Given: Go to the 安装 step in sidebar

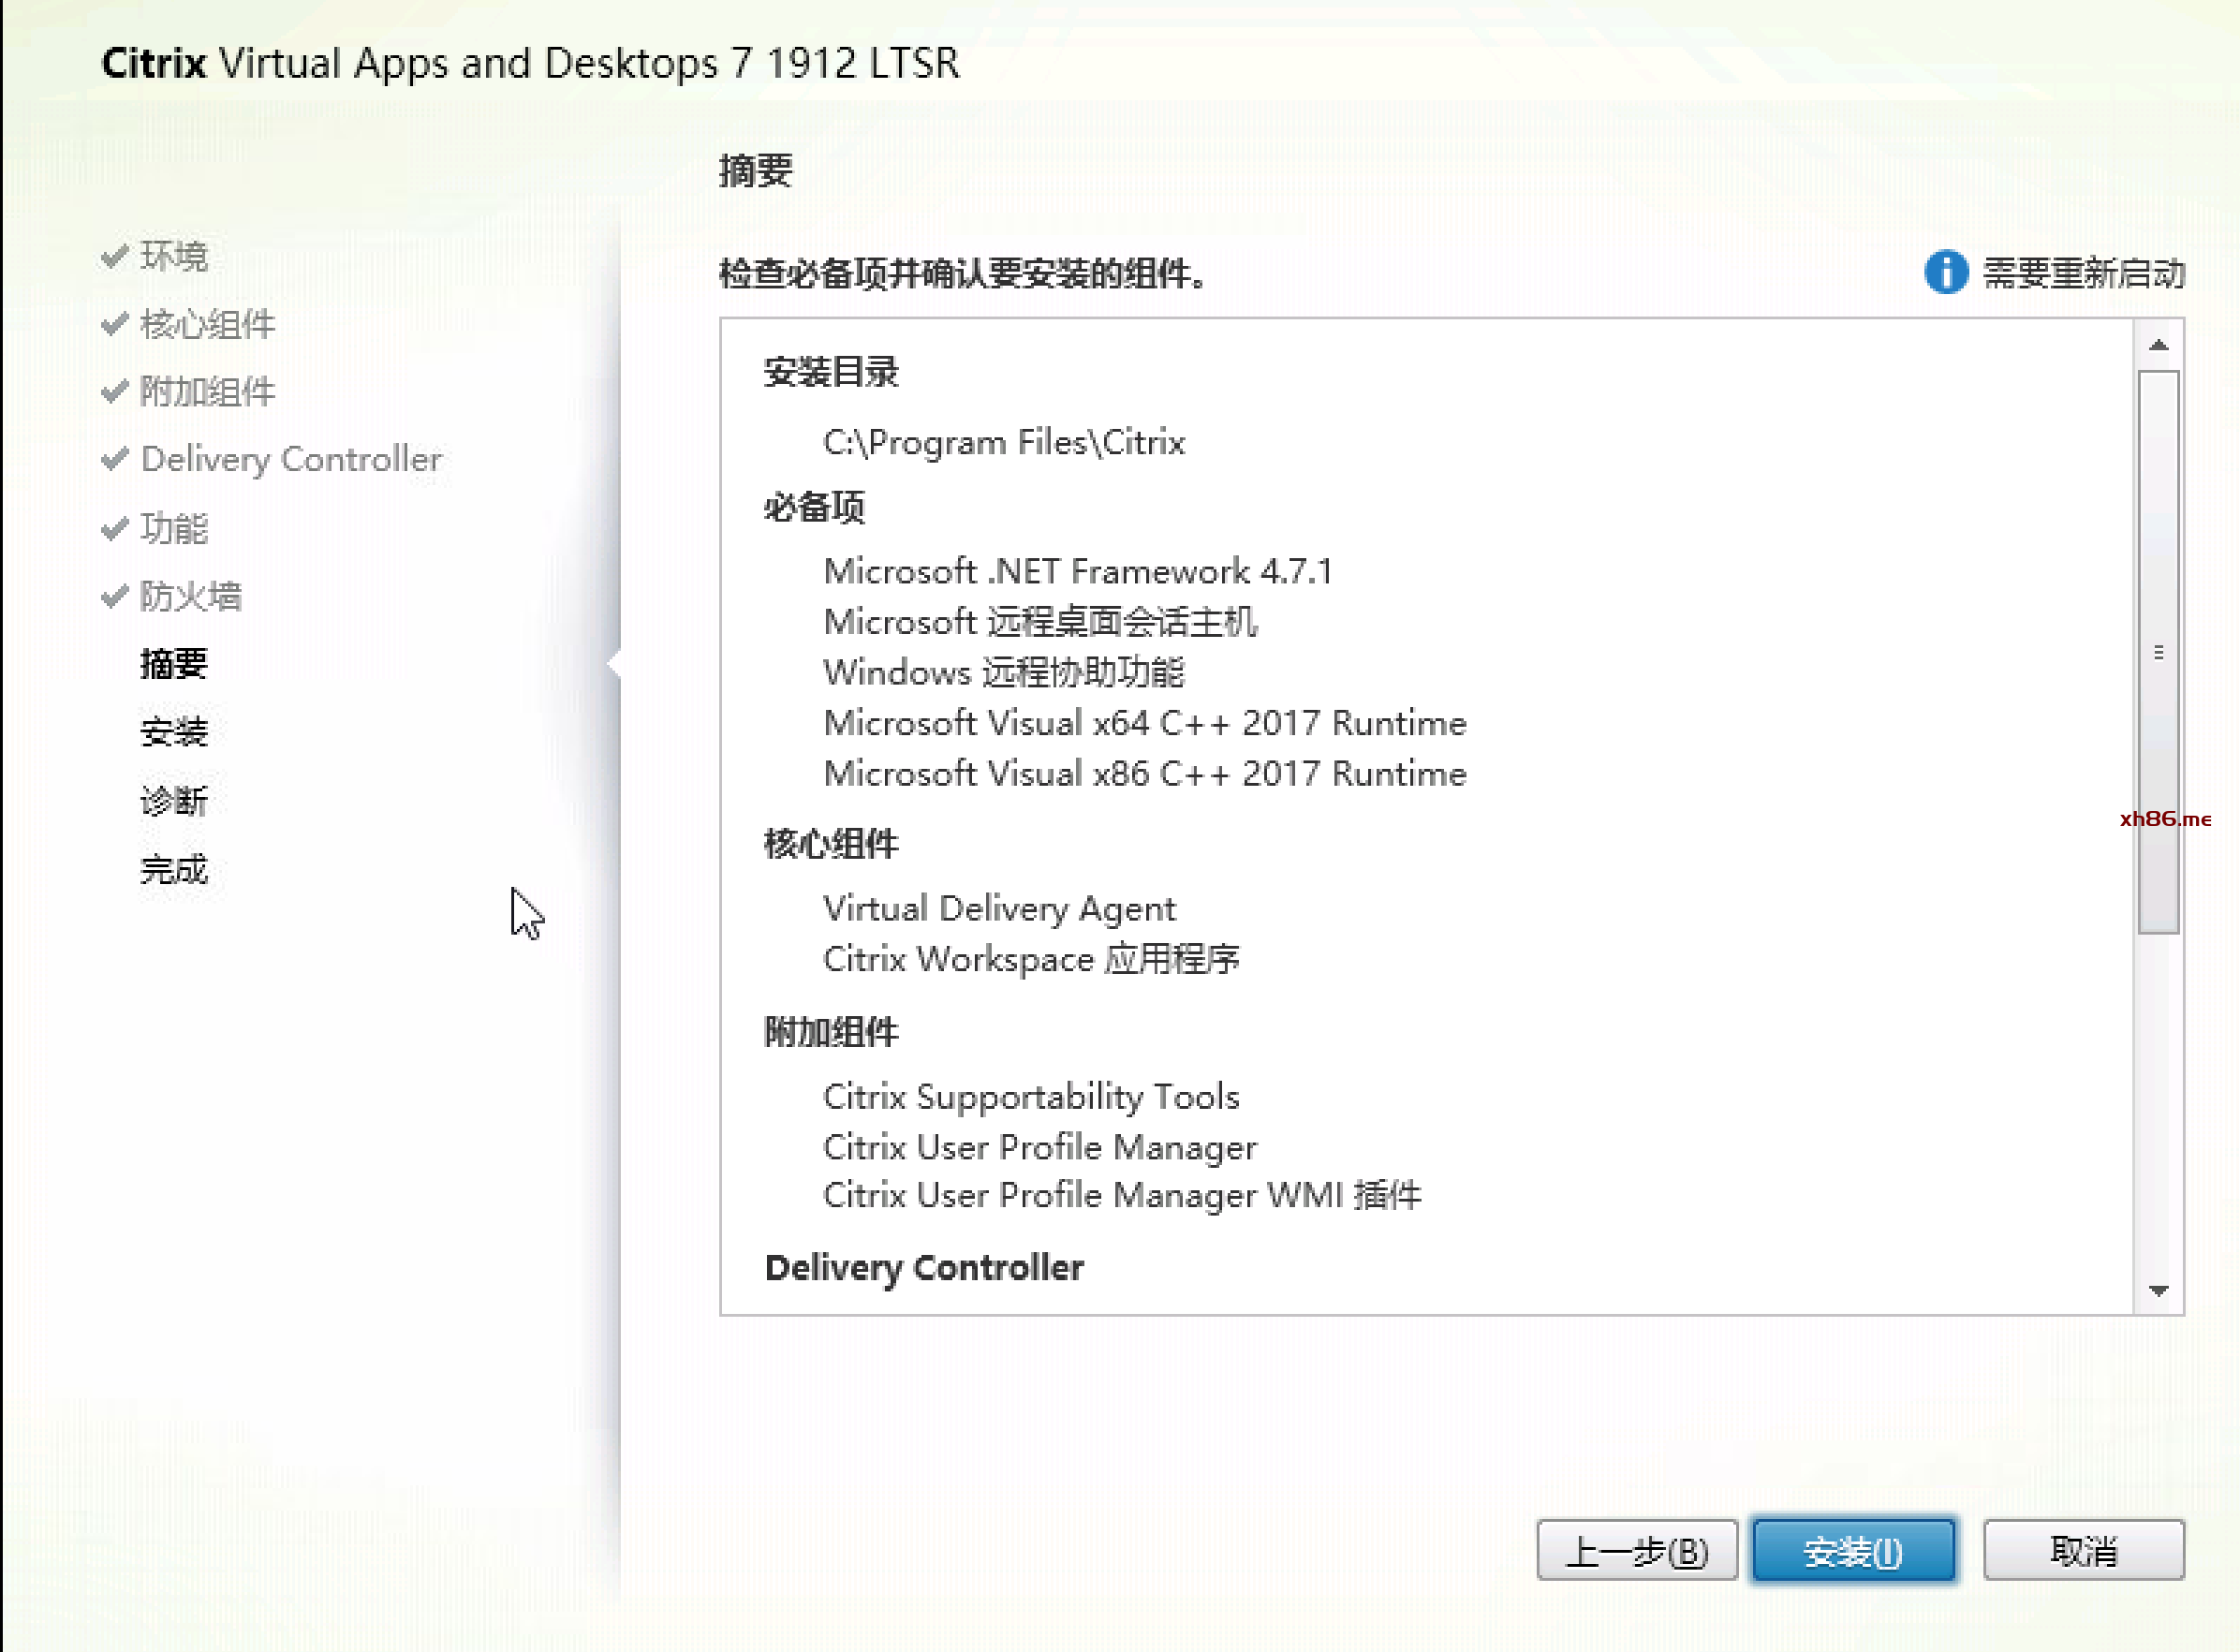Looking at the screenshot, I should (x=174, y=732).
